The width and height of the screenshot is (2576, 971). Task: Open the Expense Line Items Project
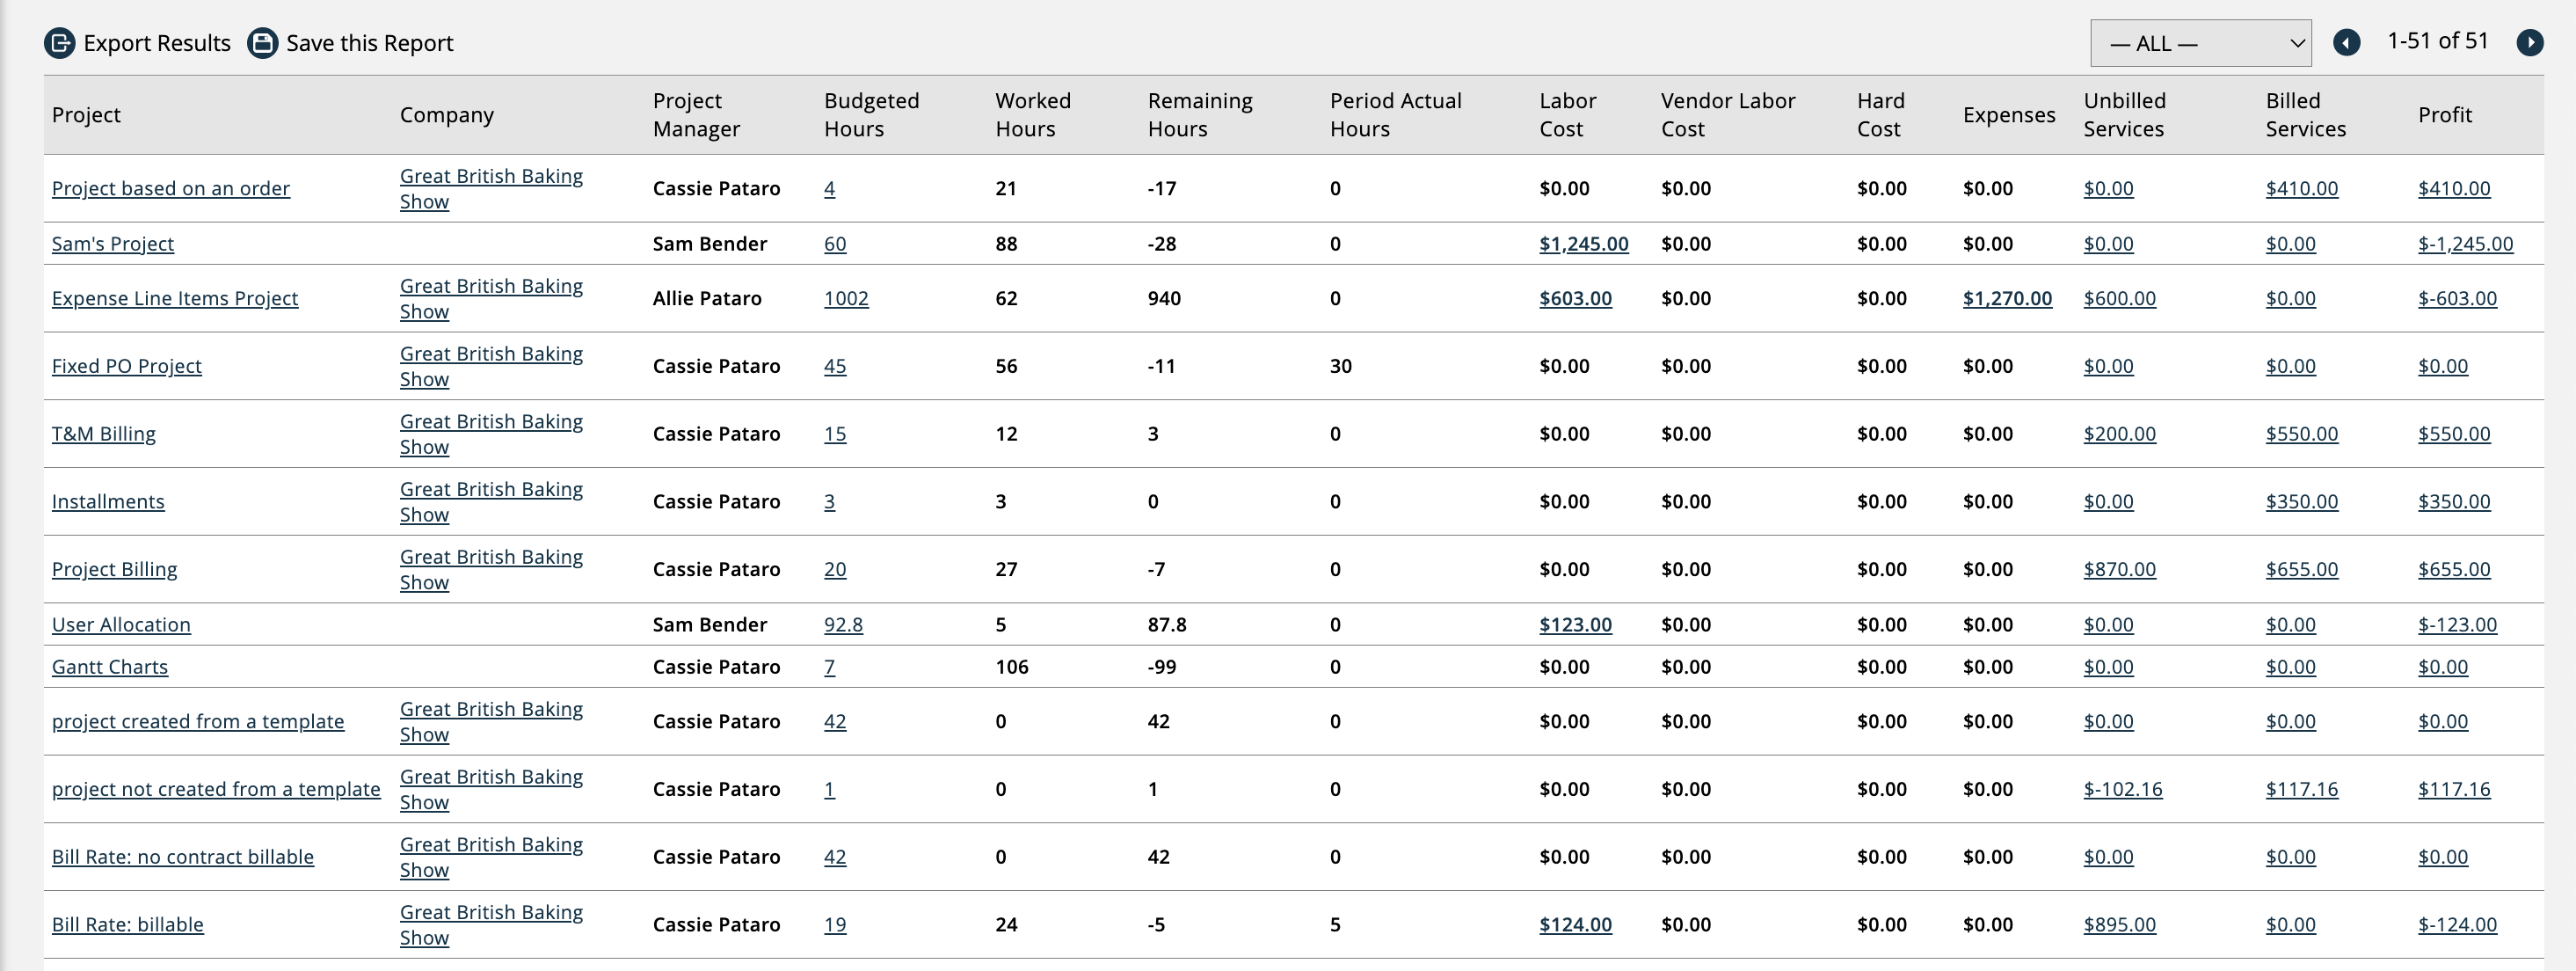pyautogui.click(x=174, y=297)
